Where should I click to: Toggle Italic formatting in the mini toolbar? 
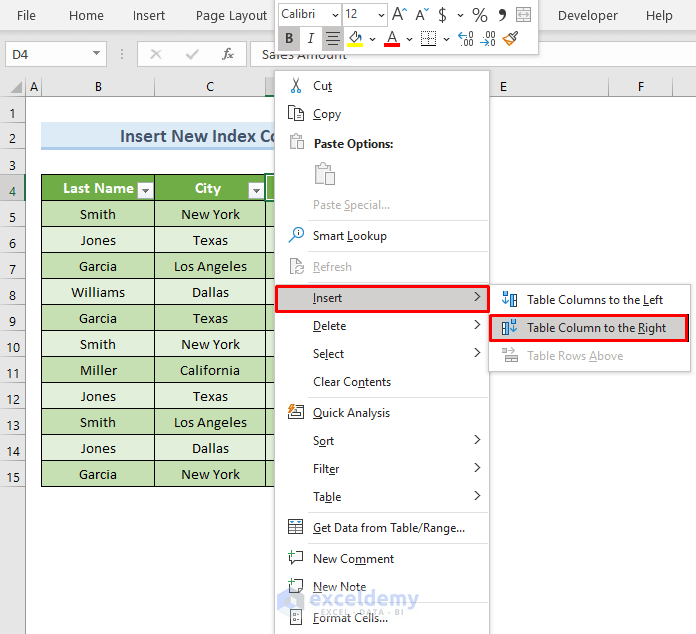click(x=311, y=39)
